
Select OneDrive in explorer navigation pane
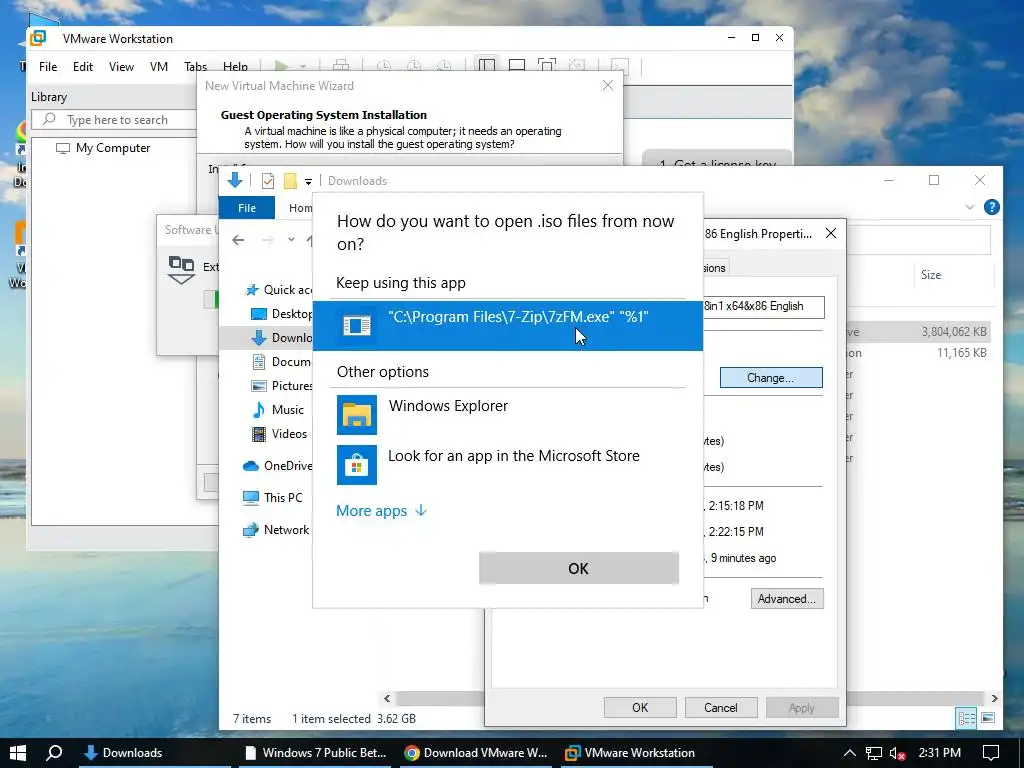click(x=278, y=466)
